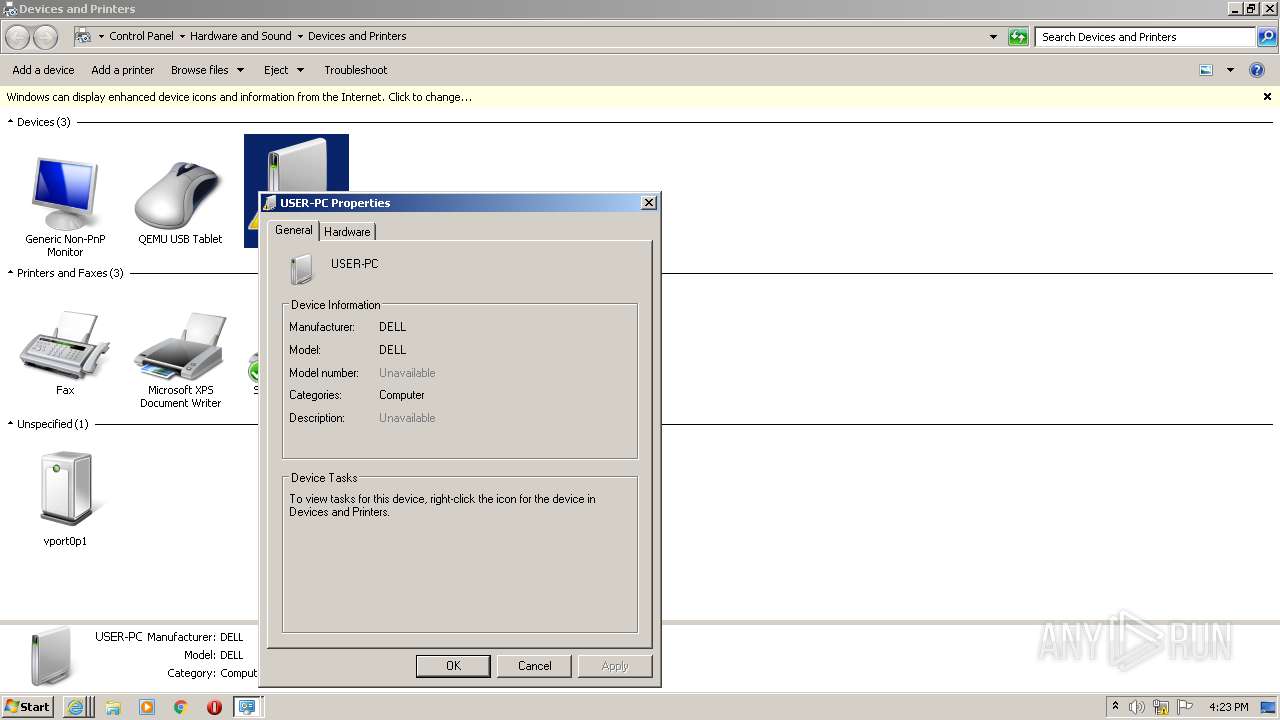Click the USER-PC computer icon in Properties dialog
Screen dimensions: 1280x720
[x=301, y=269]
